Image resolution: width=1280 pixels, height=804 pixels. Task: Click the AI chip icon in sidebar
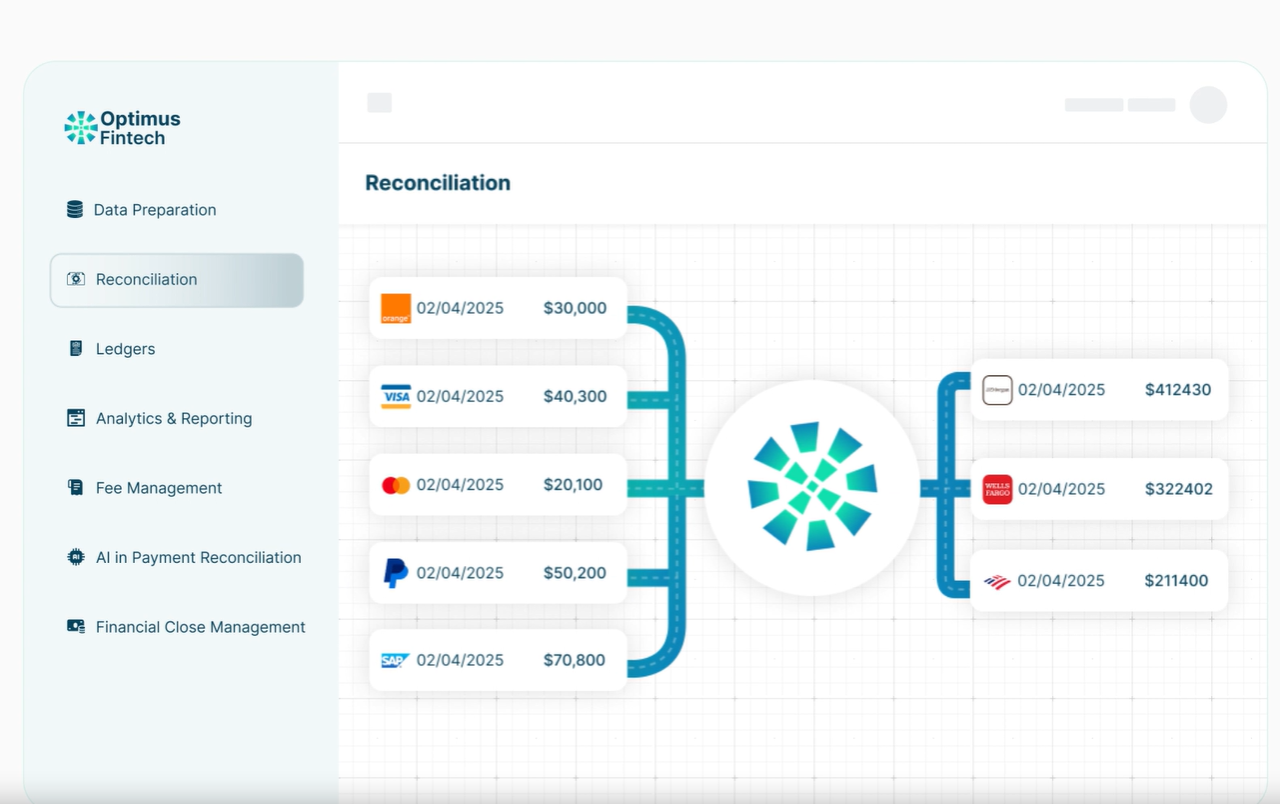coord(76,557)
